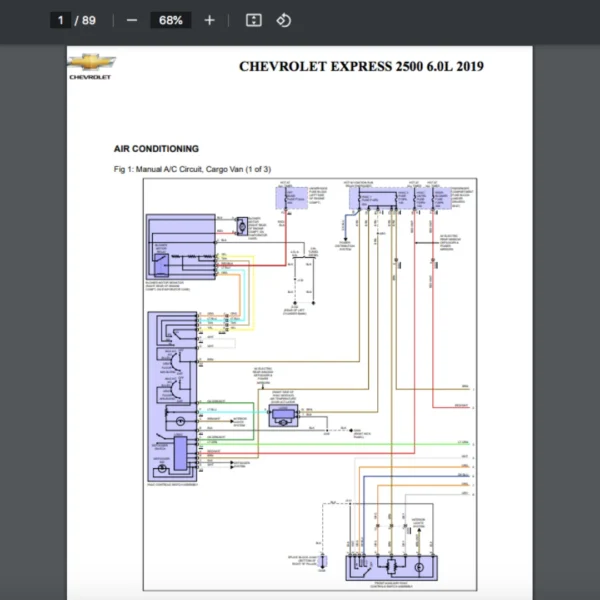Click the rotate page icon

[x=283, y=20]
